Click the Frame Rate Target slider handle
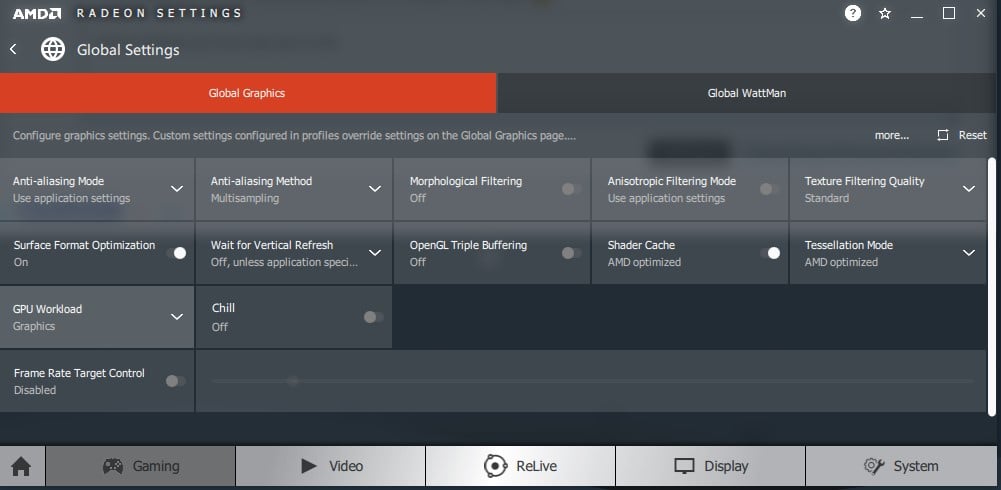 click(x=292, y=381)
